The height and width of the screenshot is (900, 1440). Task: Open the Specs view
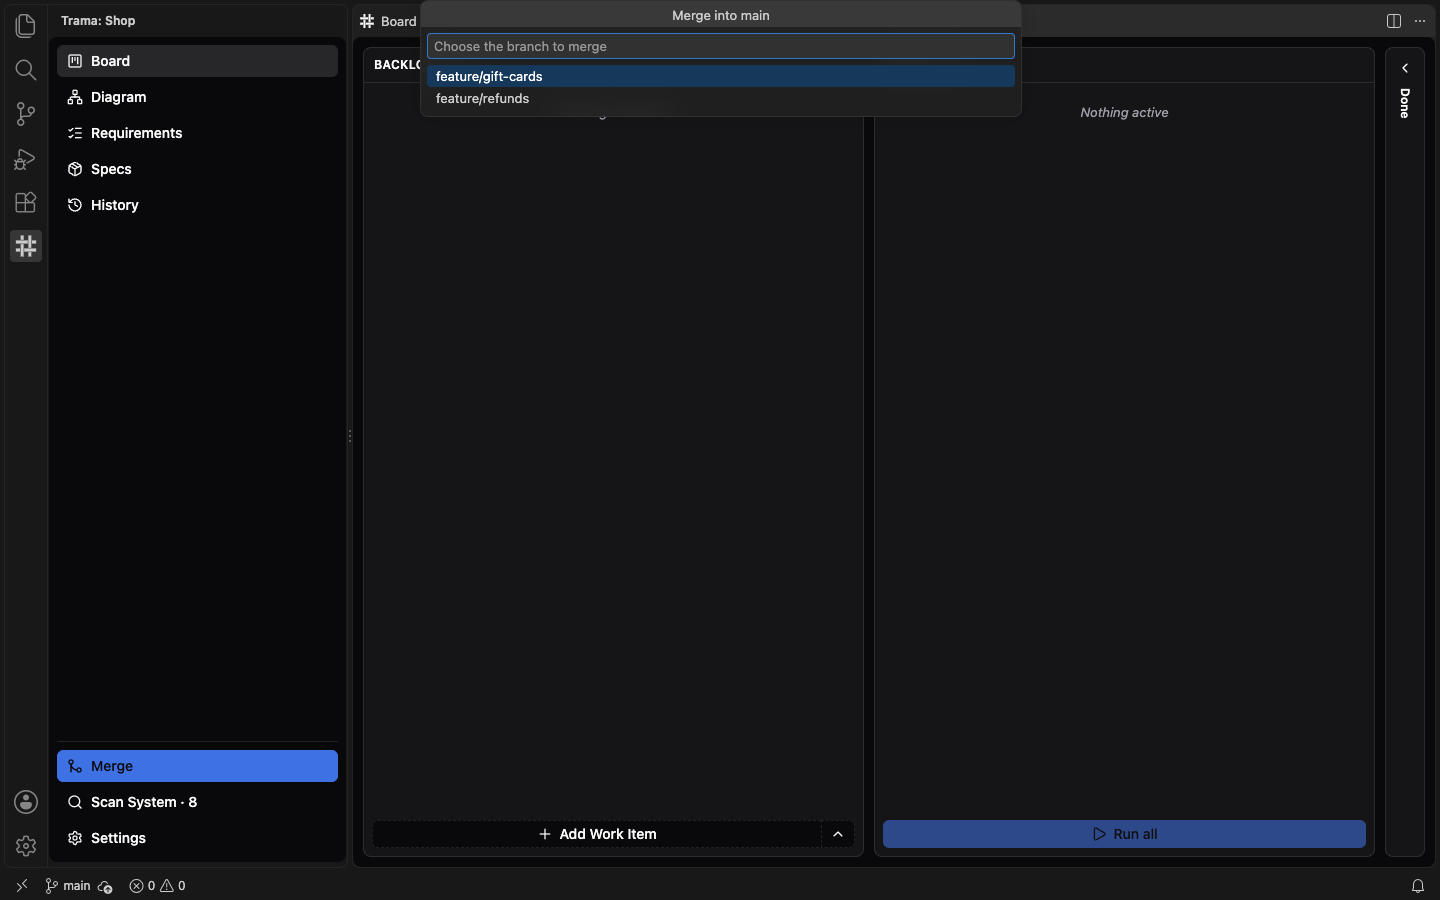[x=197, y=169]
